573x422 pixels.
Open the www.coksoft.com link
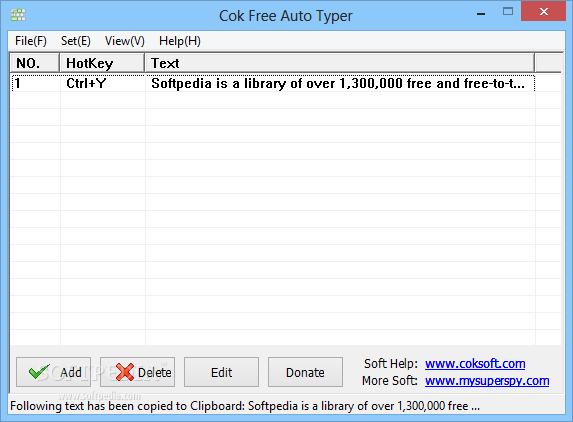(475, 364)
